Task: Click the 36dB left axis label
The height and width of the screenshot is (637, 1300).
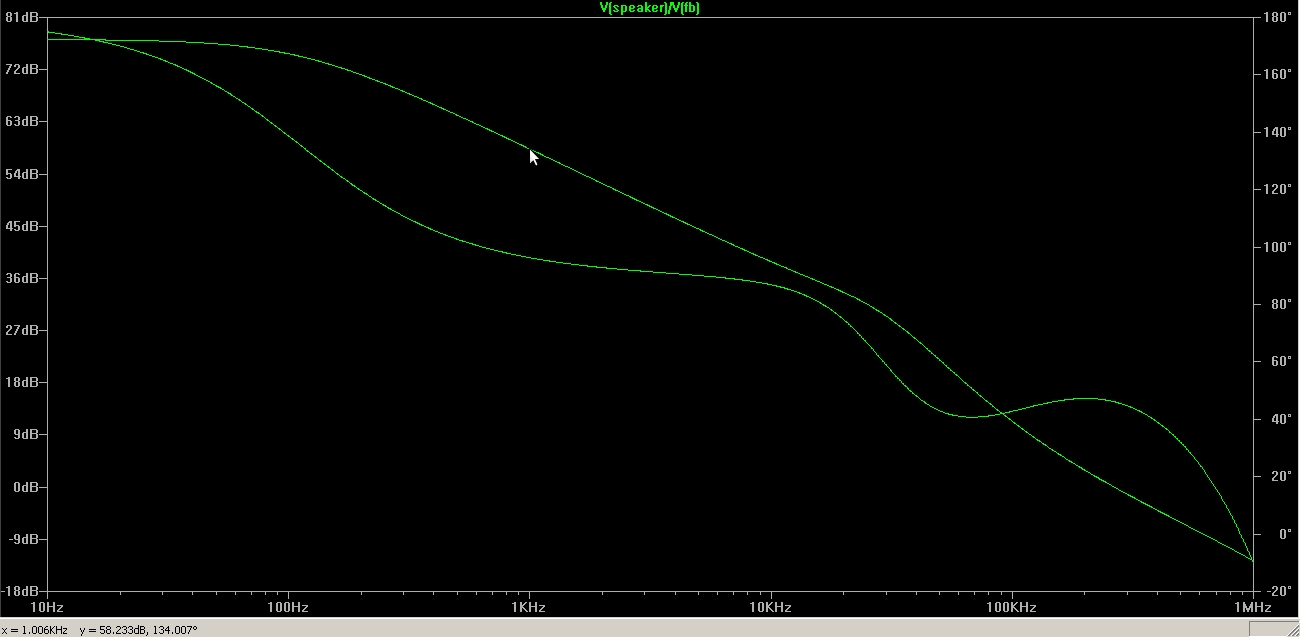Action: 21,278
